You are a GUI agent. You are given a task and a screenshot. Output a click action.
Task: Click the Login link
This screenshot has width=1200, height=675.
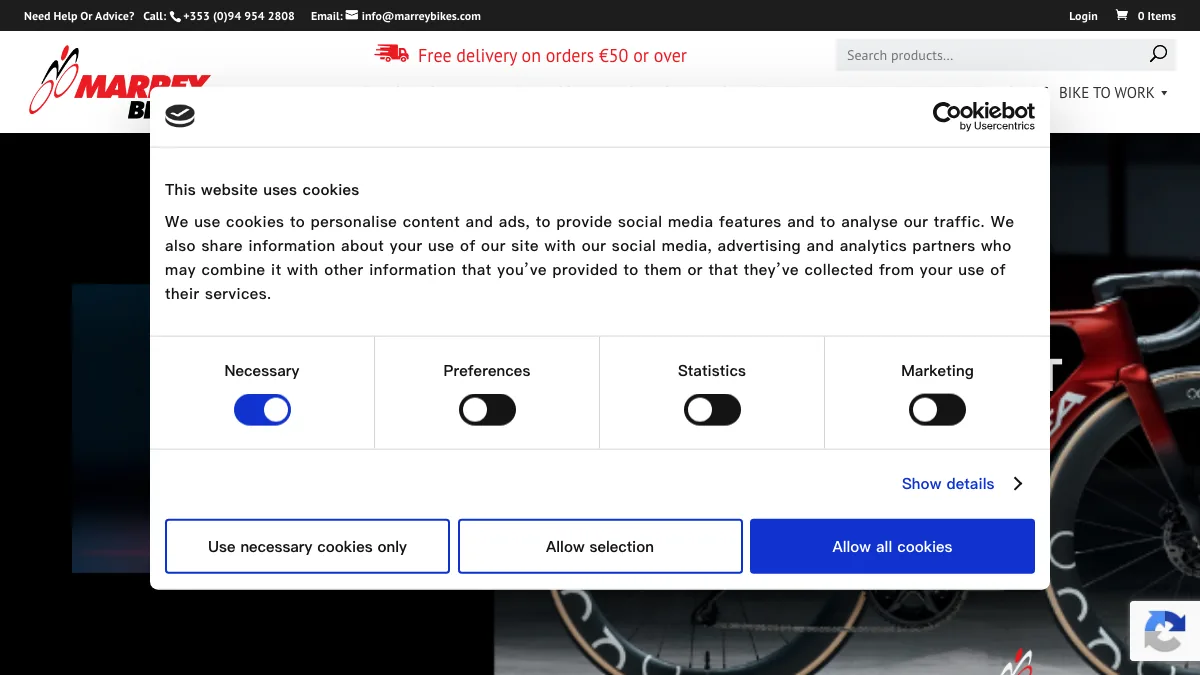[x=1083, y=16]
